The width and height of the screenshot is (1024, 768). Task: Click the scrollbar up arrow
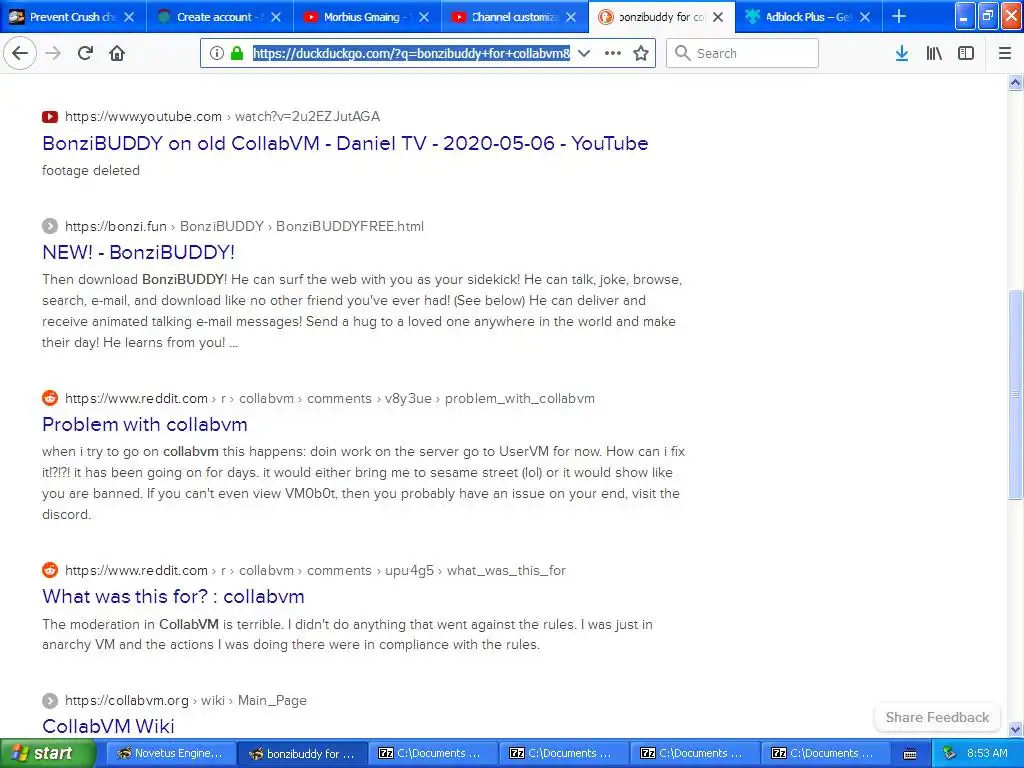tap(1016, 83)
